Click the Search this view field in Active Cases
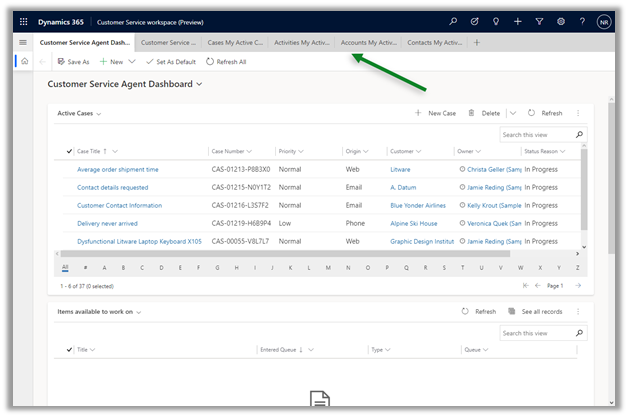The height and width of the screenshot is (417, 628). click(537, 134)
